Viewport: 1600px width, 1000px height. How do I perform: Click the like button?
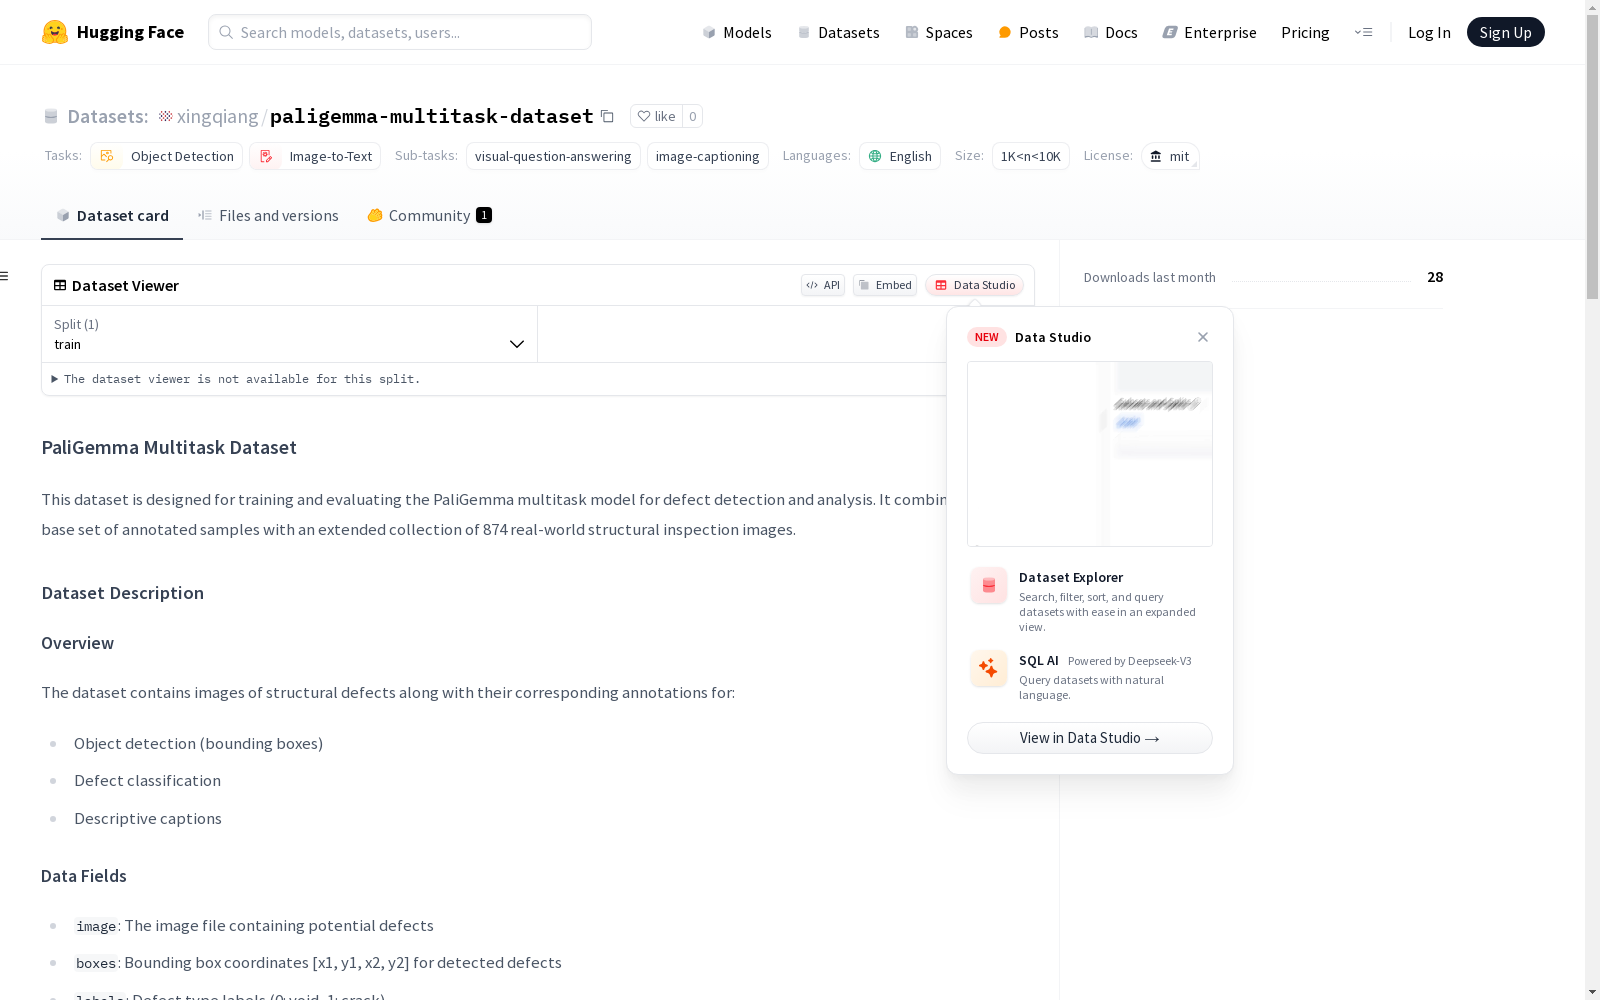657,116
